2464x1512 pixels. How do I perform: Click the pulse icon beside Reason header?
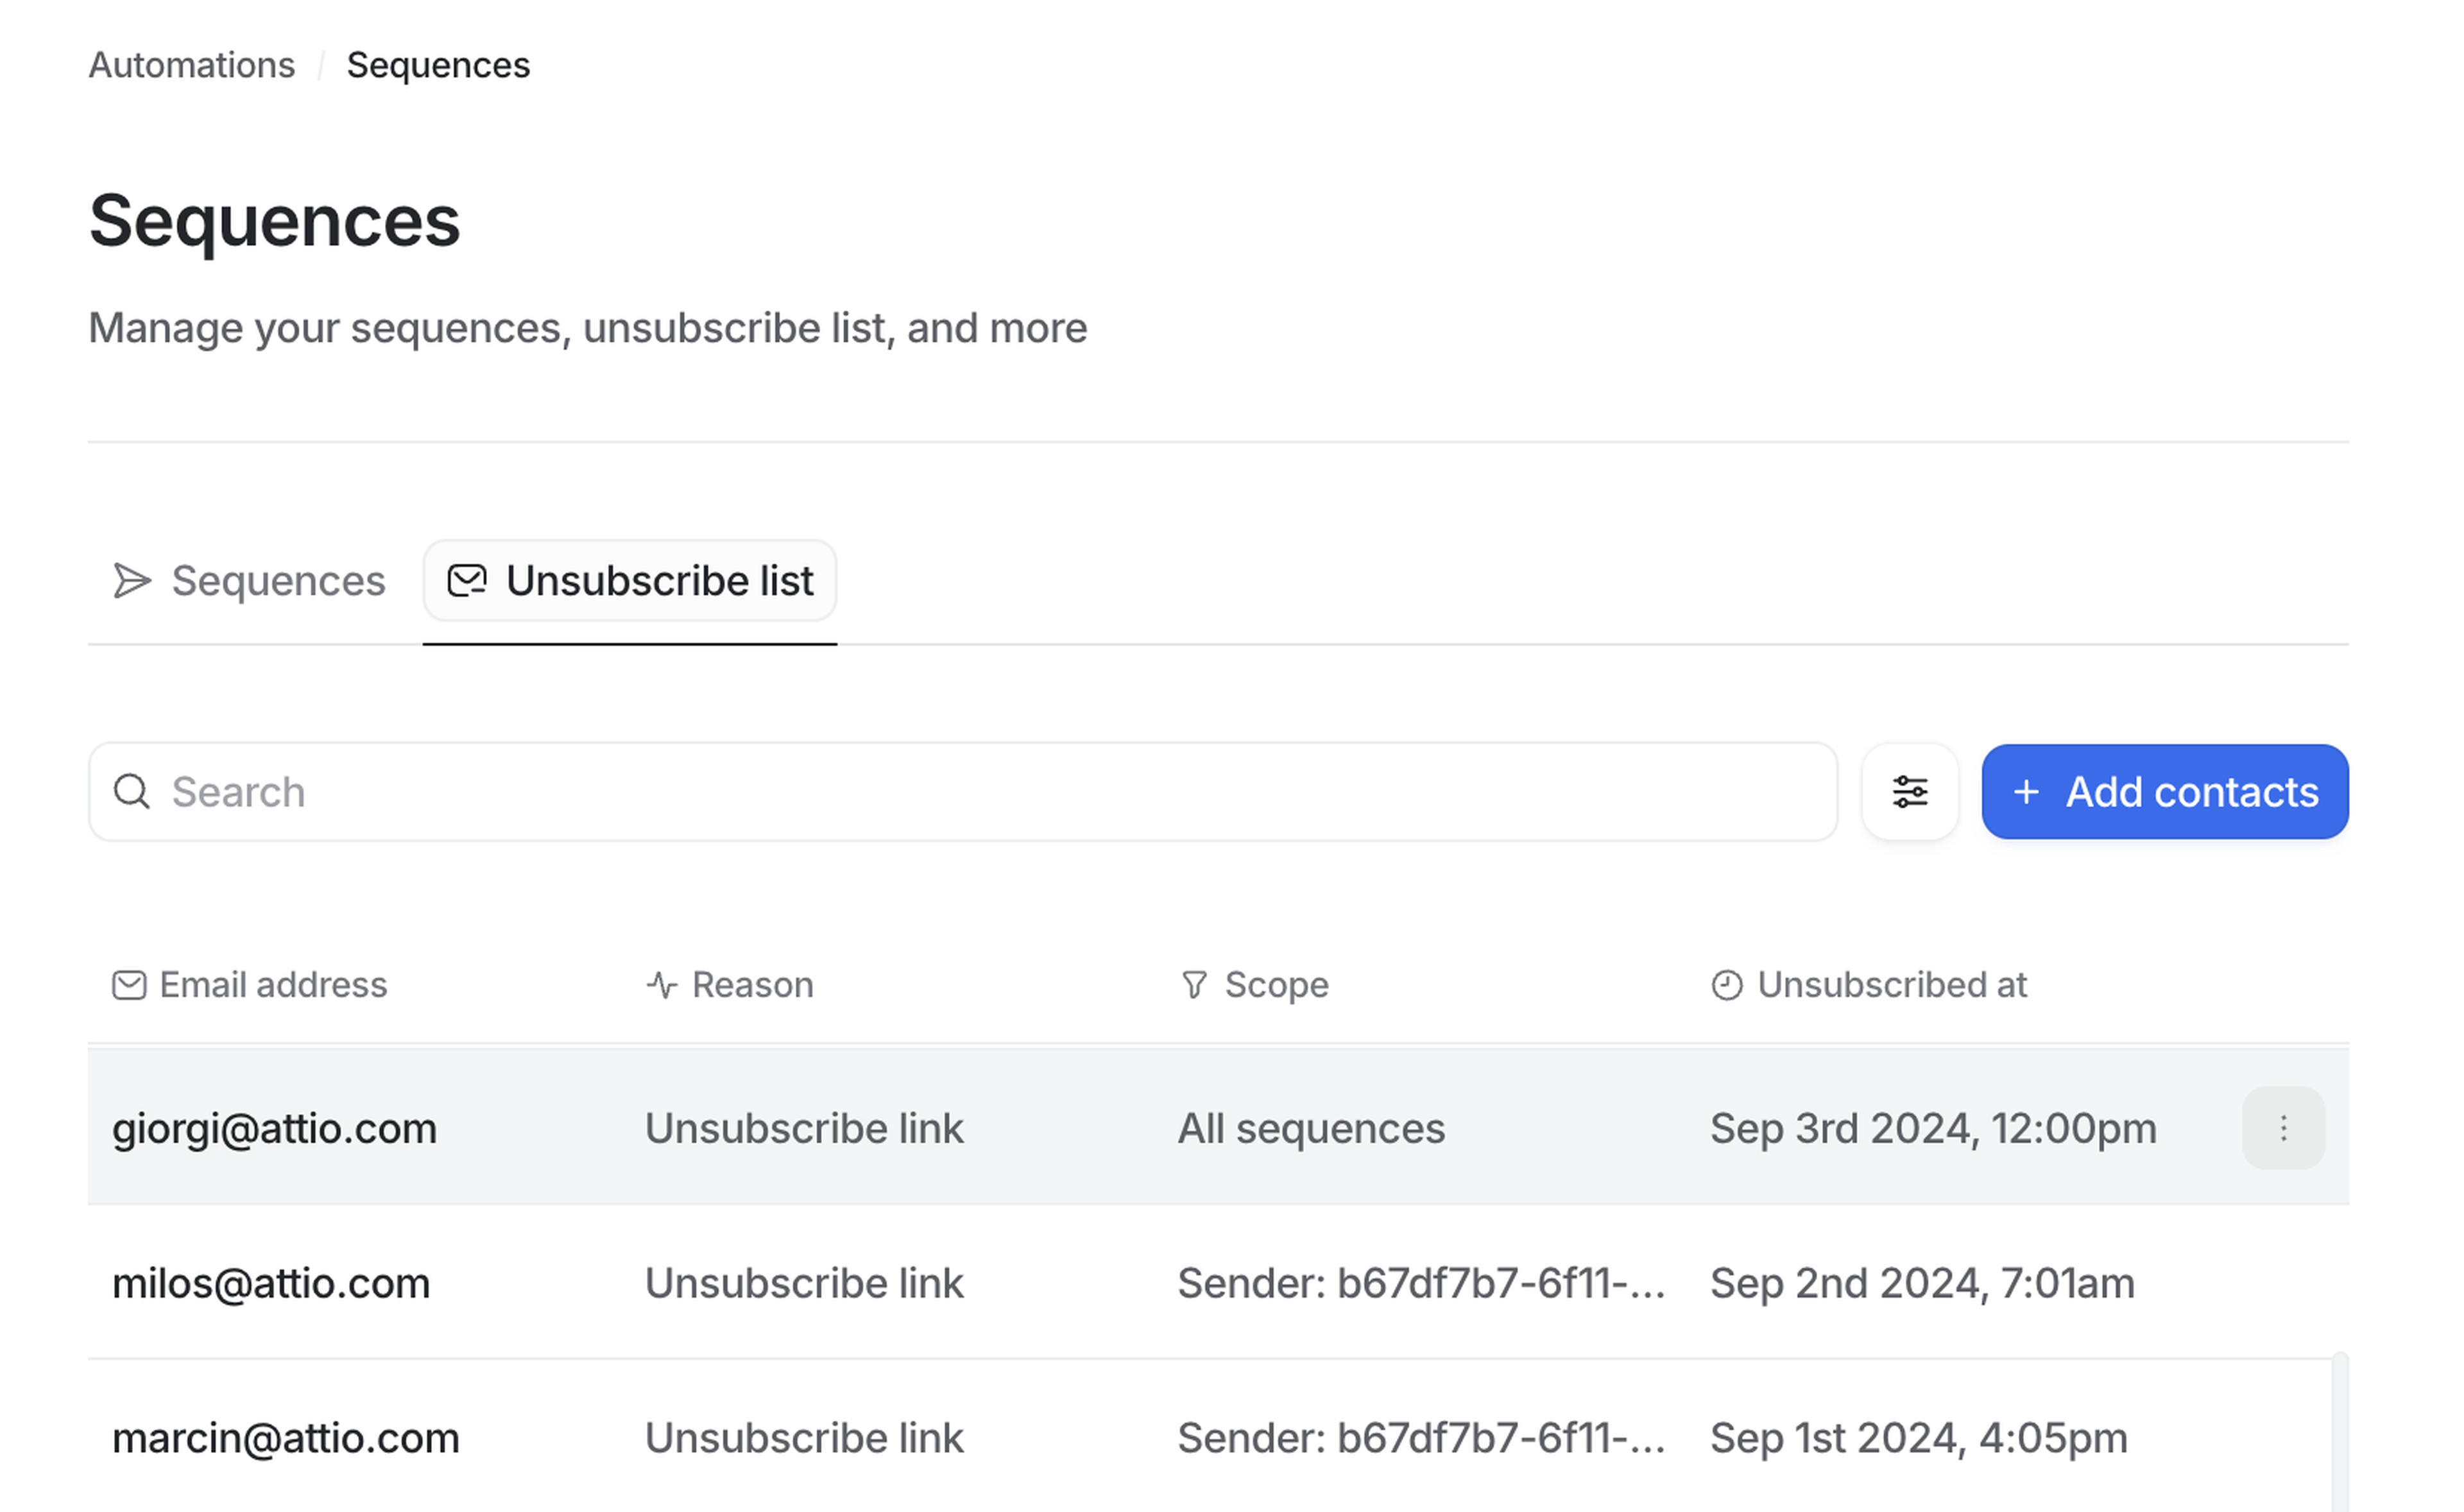(662, 985)
